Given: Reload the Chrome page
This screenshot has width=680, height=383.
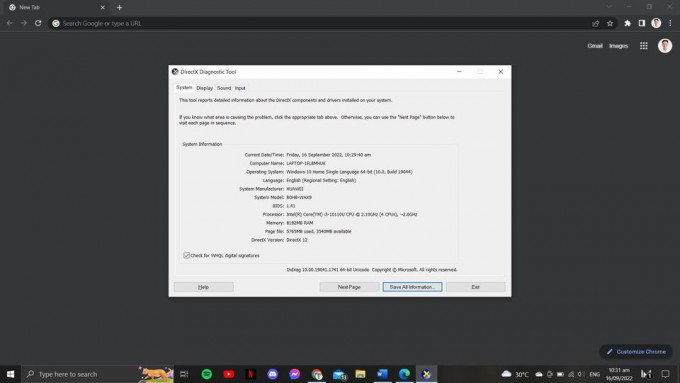Looking at the screenshot, I should [x=38, y=23].
